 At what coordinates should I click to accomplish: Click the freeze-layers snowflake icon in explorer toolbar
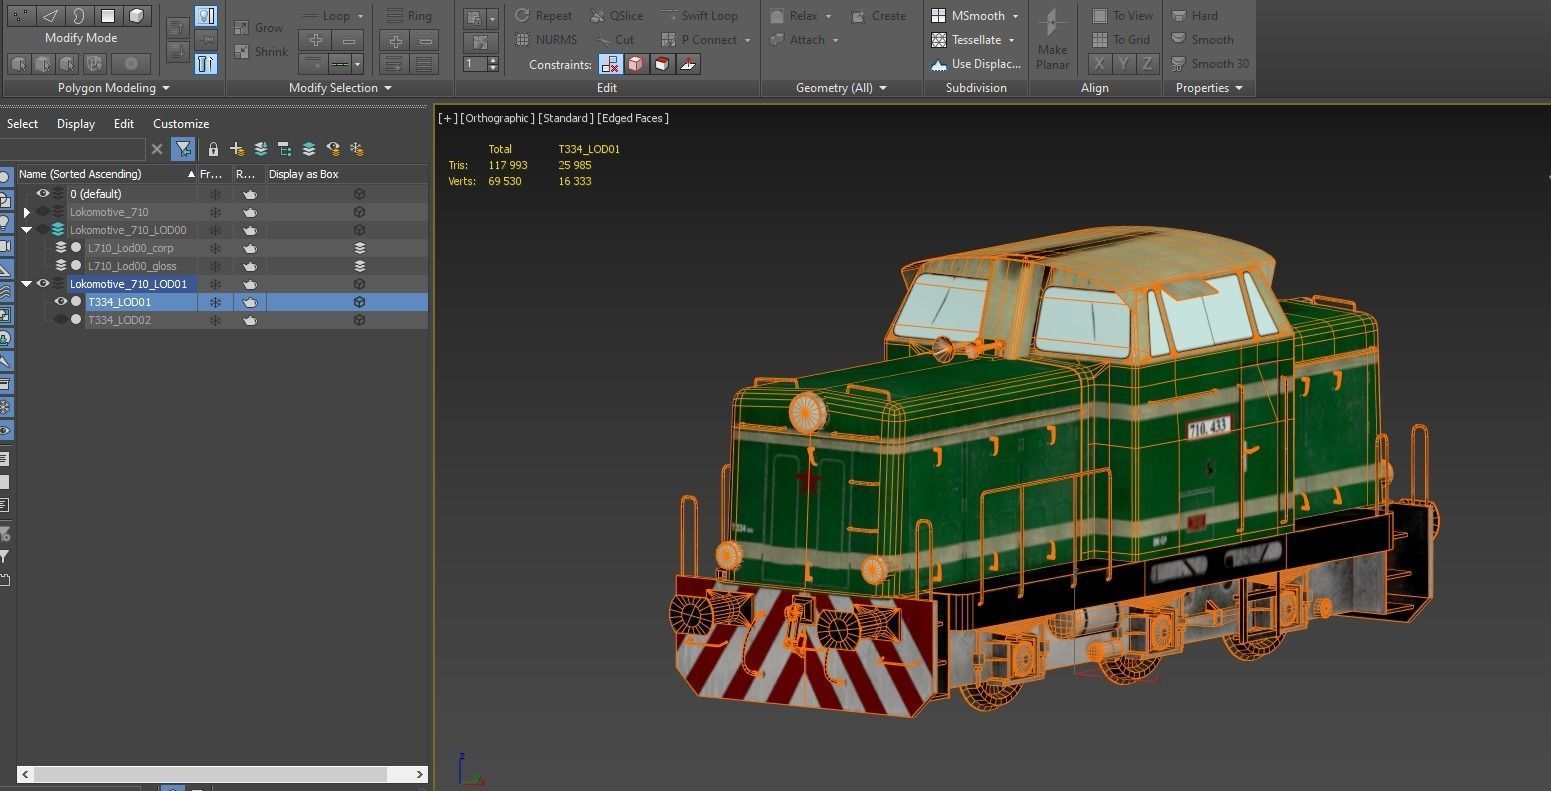point(357,149)
